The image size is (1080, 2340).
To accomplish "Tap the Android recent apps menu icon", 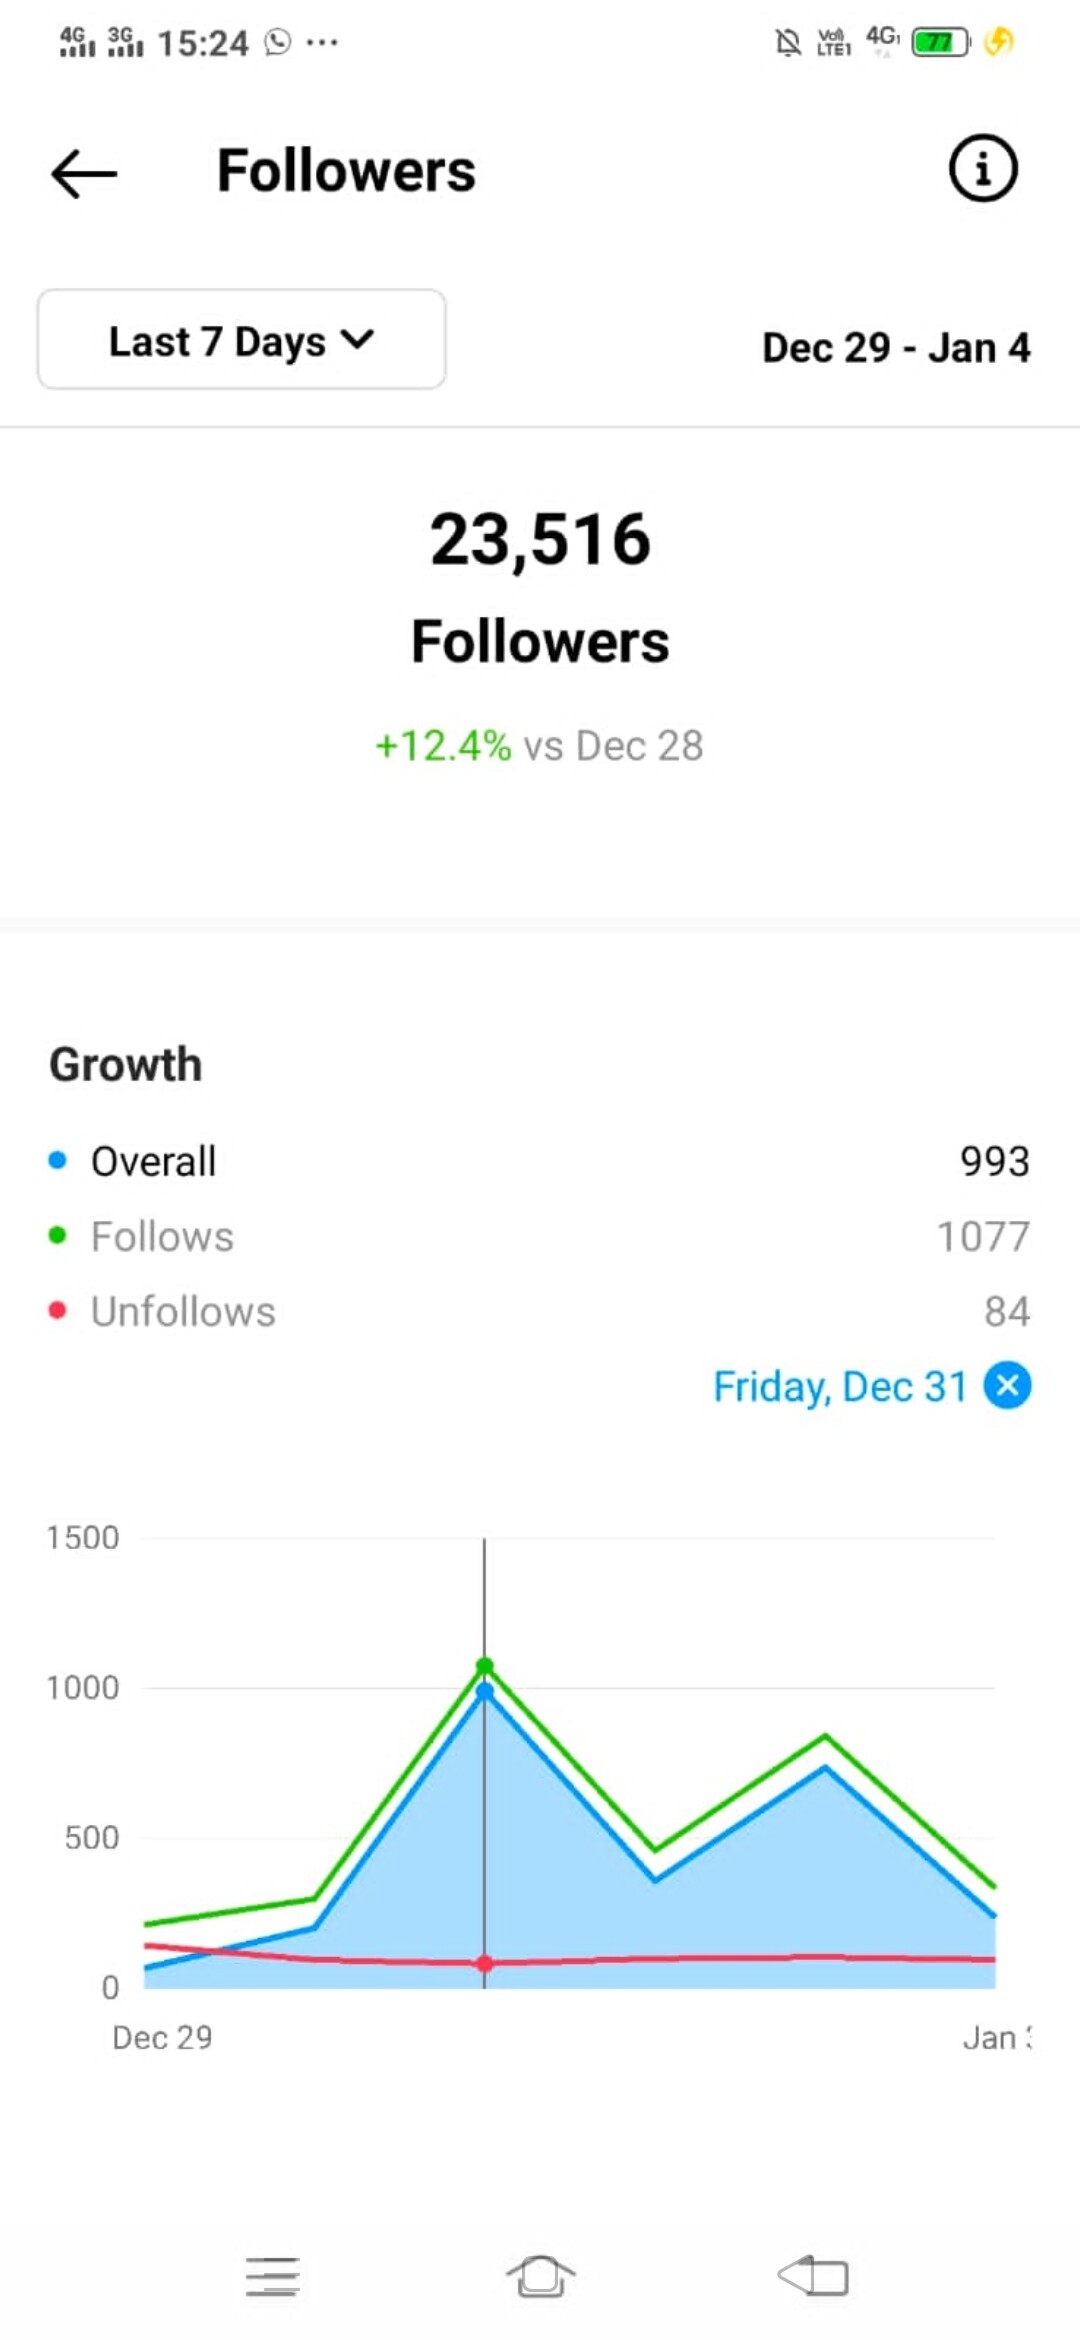I will point(272,2276).
